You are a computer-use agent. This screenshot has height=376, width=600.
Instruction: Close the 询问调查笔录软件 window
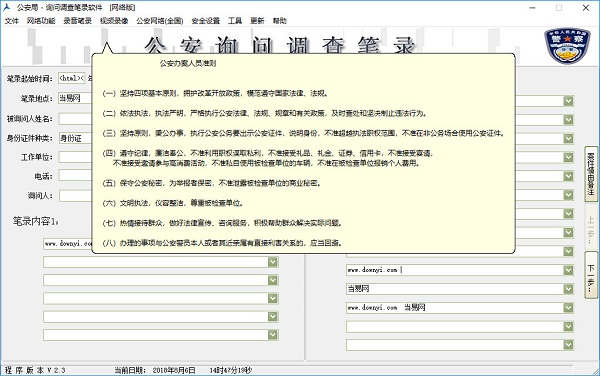coord(586,8)
